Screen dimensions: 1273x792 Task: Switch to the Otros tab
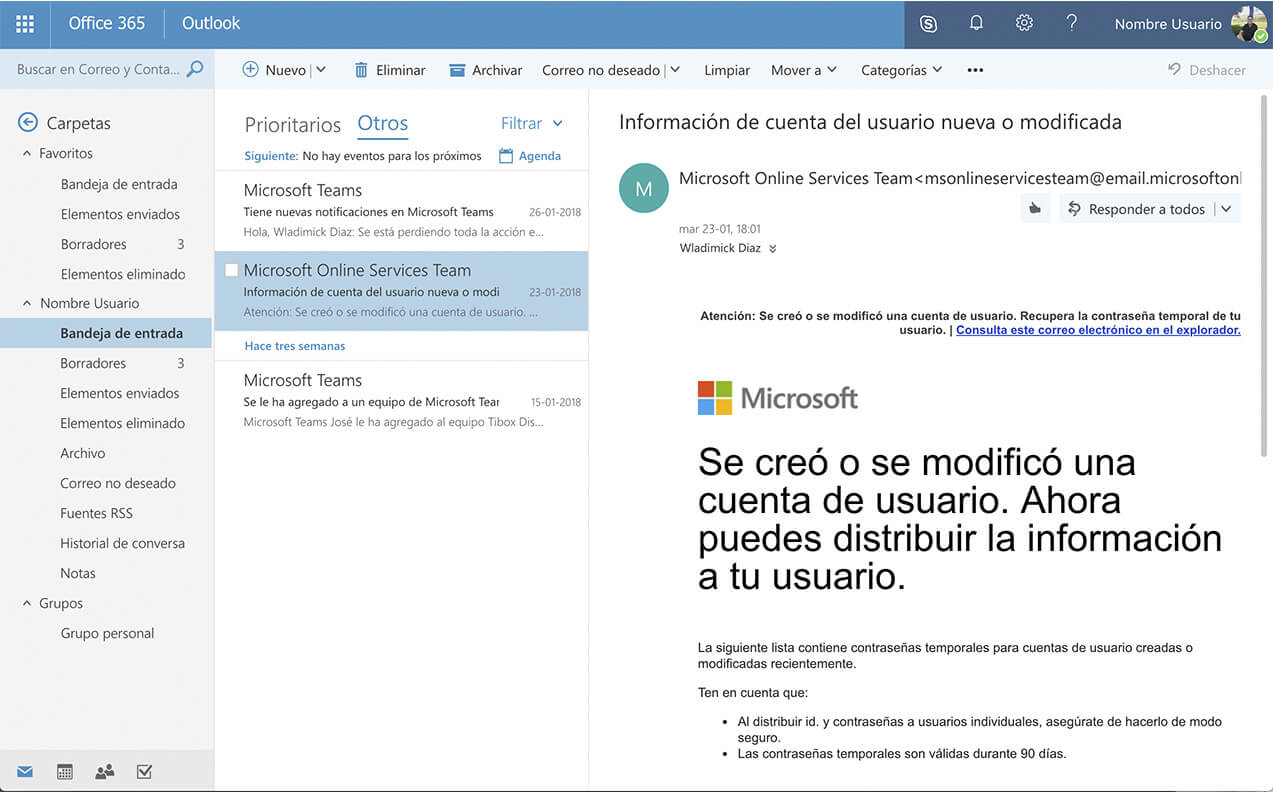383,123
